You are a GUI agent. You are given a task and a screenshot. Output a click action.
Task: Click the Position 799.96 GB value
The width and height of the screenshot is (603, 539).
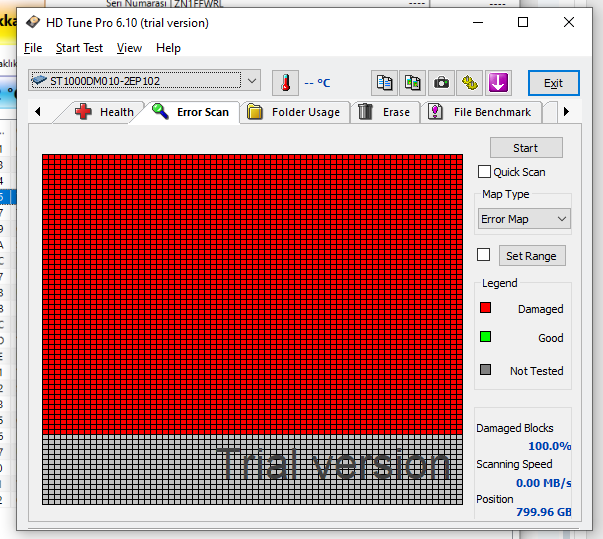point(543,512)
